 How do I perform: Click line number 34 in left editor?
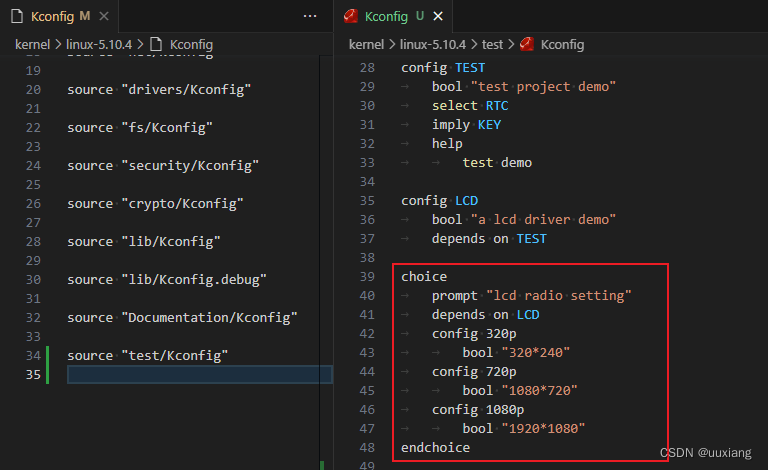point(33,355)
